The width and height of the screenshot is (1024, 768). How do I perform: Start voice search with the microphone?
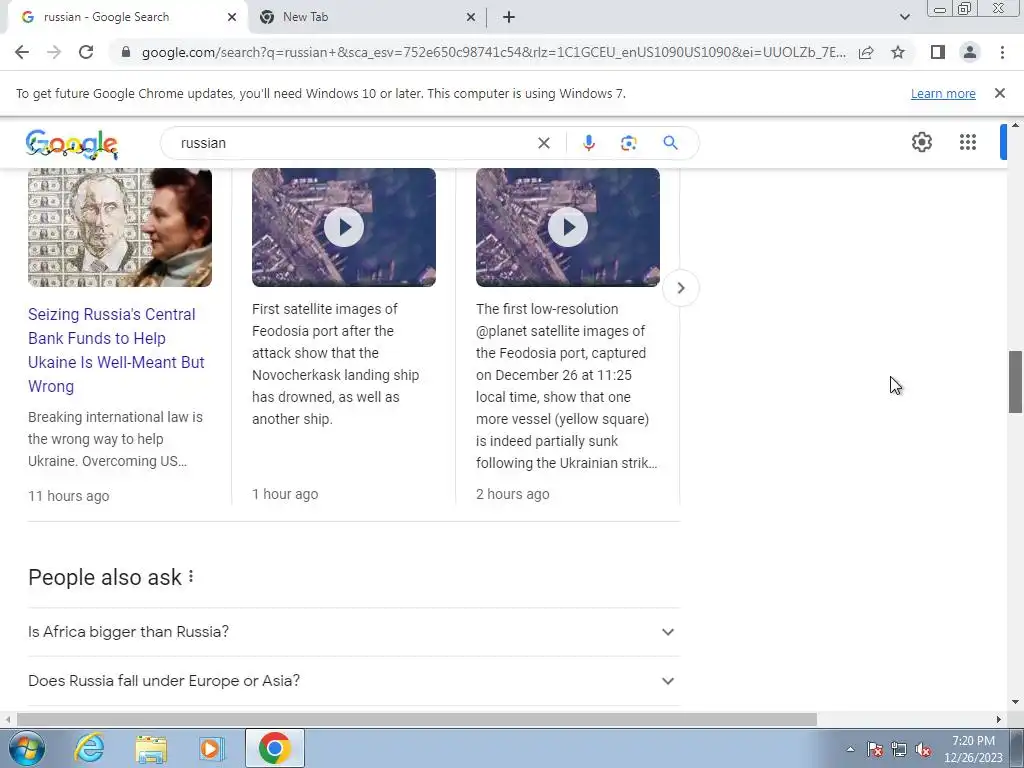coord(588,143)
